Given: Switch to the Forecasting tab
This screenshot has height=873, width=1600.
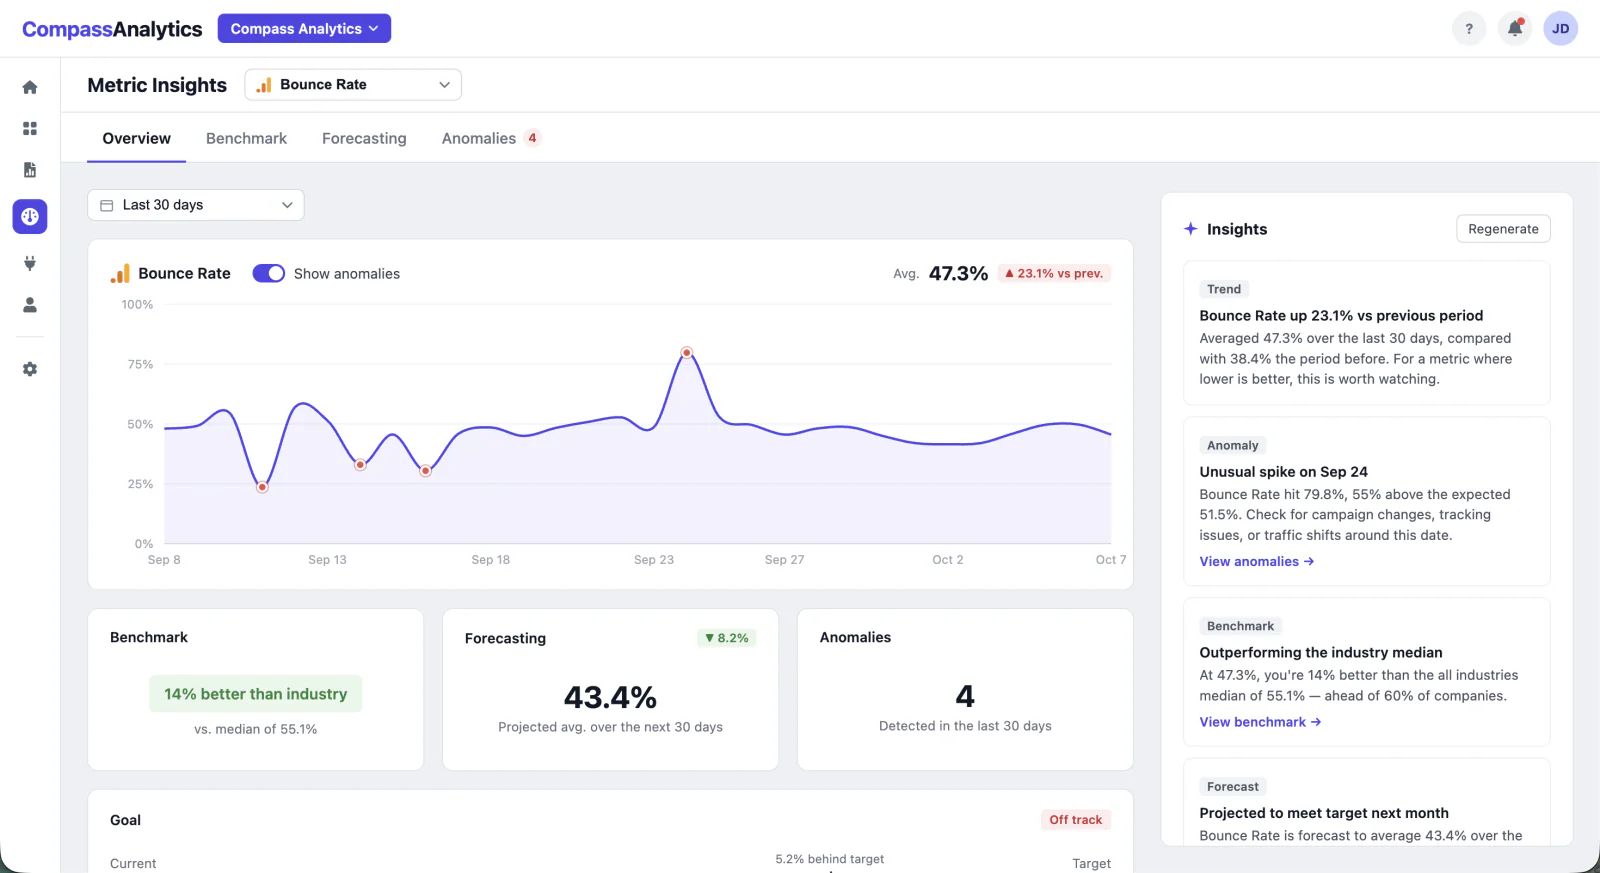Looking at the screenshot, I should [364, 139].
